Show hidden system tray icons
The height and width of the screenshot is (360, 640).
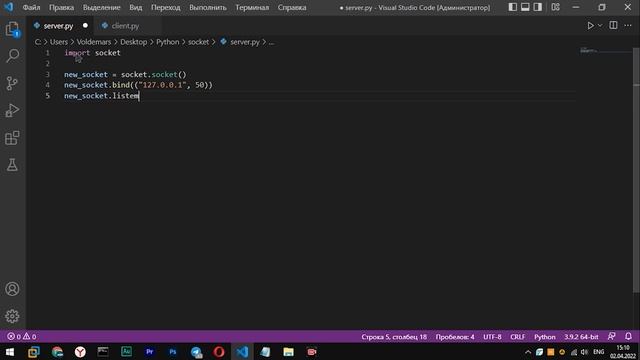(x=528, y=352)
